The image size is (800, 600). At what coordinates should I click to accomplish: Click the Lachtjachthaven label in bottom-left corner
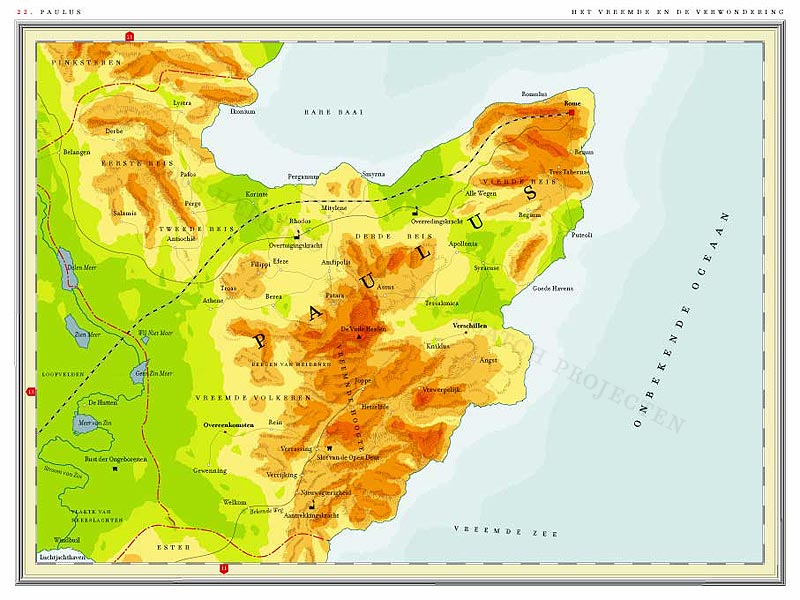(57, 555)
